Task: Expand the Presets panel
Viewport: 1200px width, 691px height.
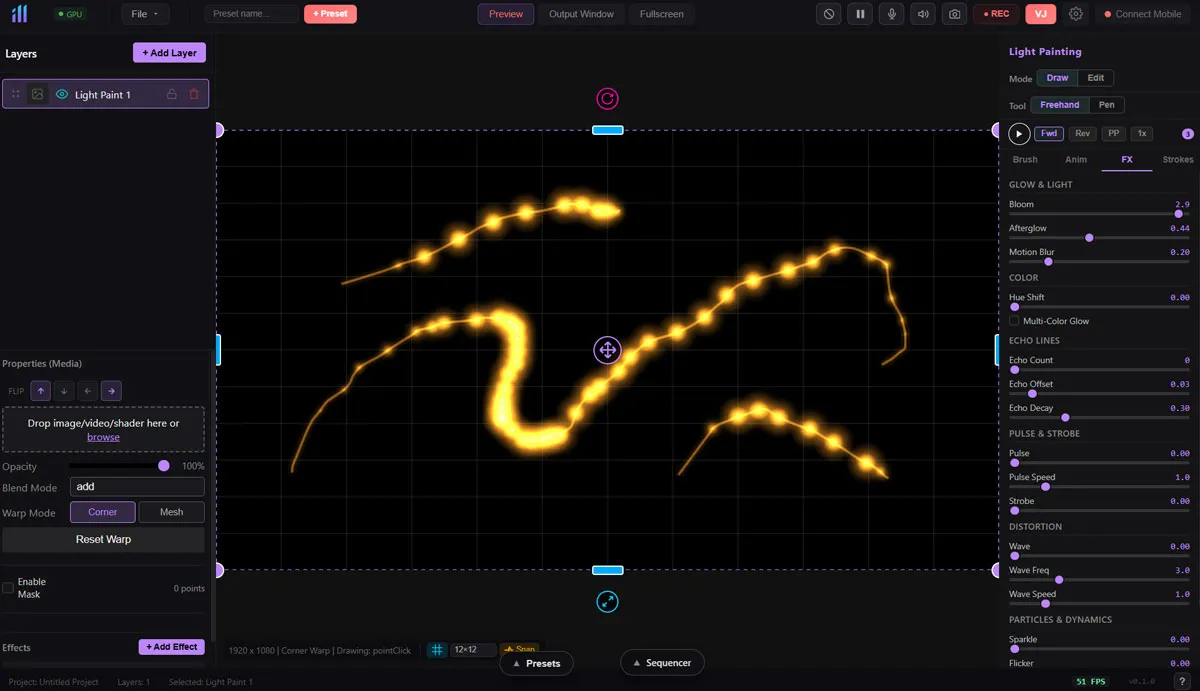Action: pos(535,663)
